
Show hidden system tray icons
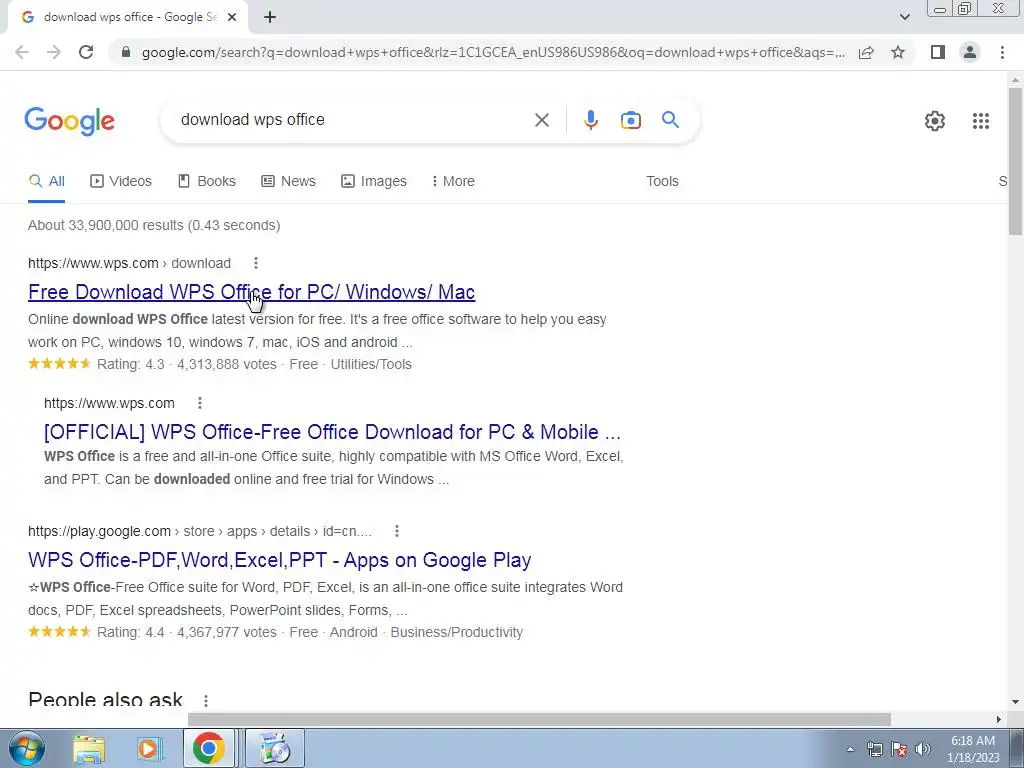(850, 749)
